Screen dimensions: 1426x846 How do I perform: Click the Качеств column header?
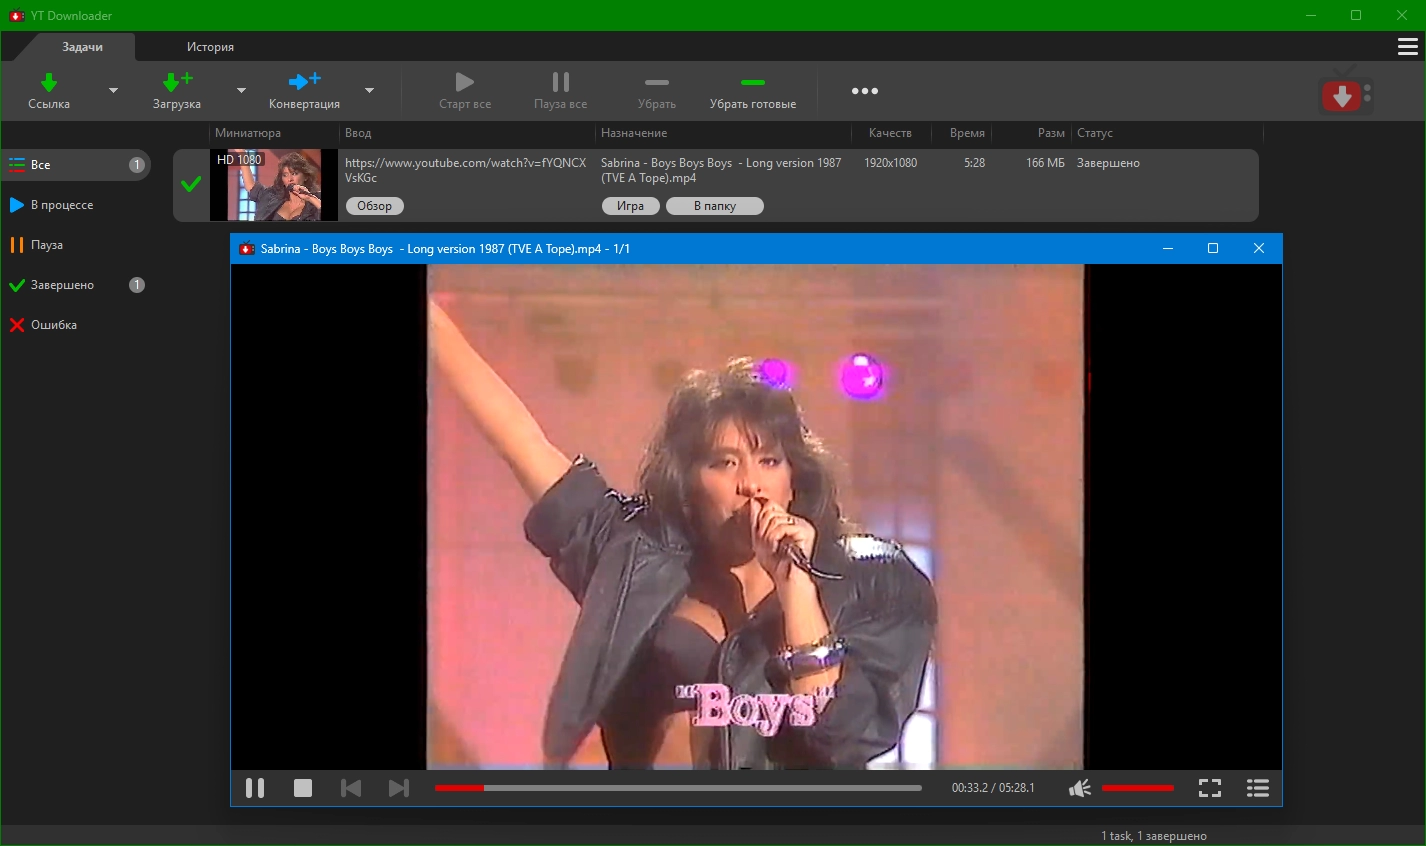tap(890, 133)
